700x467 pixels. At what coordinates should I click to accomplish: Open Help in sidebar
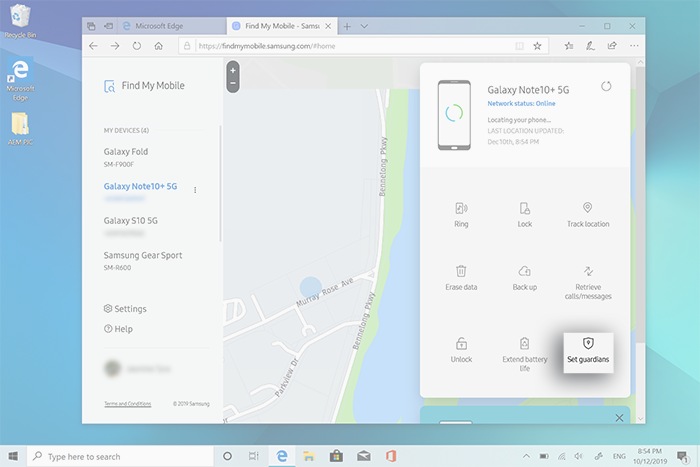118,329
